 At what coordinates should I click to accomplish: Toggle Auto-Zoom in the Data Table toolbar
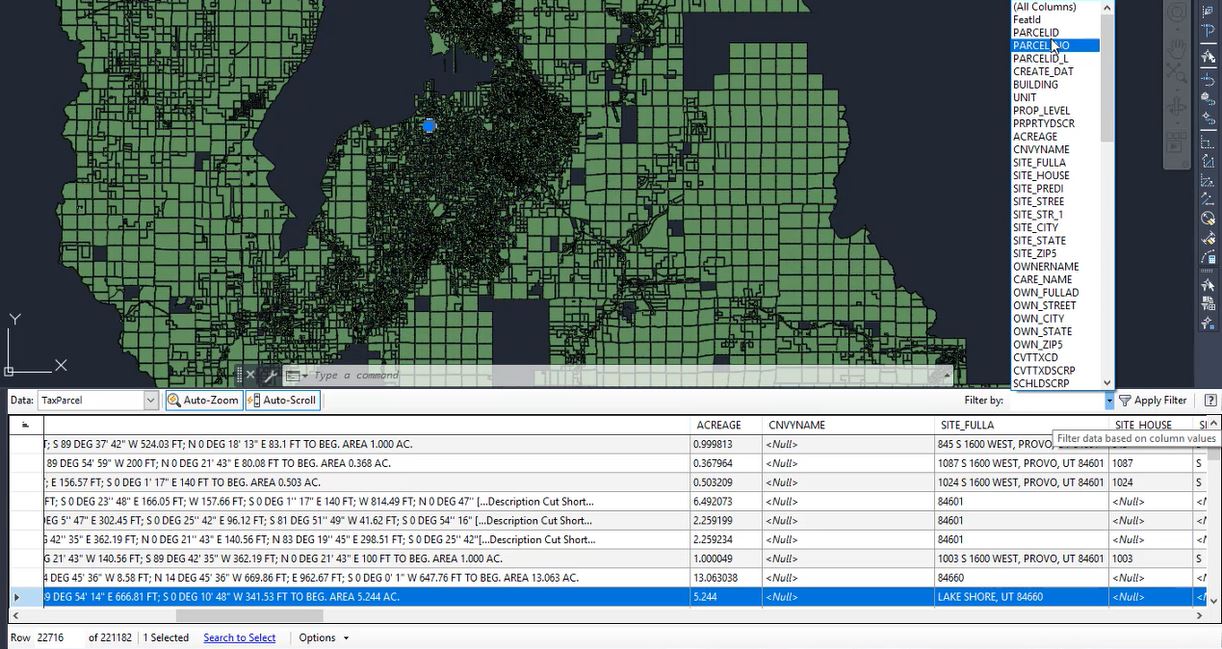[x=203, y=399]
